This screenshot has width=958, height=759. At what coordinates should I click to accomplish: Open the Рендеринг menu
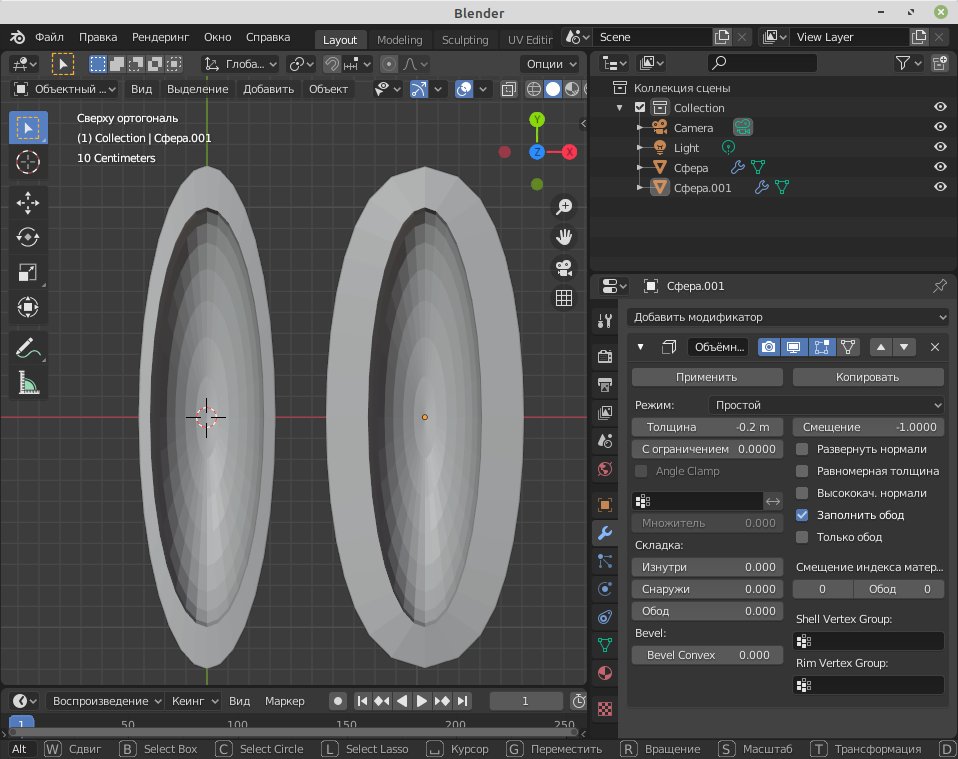coord(160,37)
